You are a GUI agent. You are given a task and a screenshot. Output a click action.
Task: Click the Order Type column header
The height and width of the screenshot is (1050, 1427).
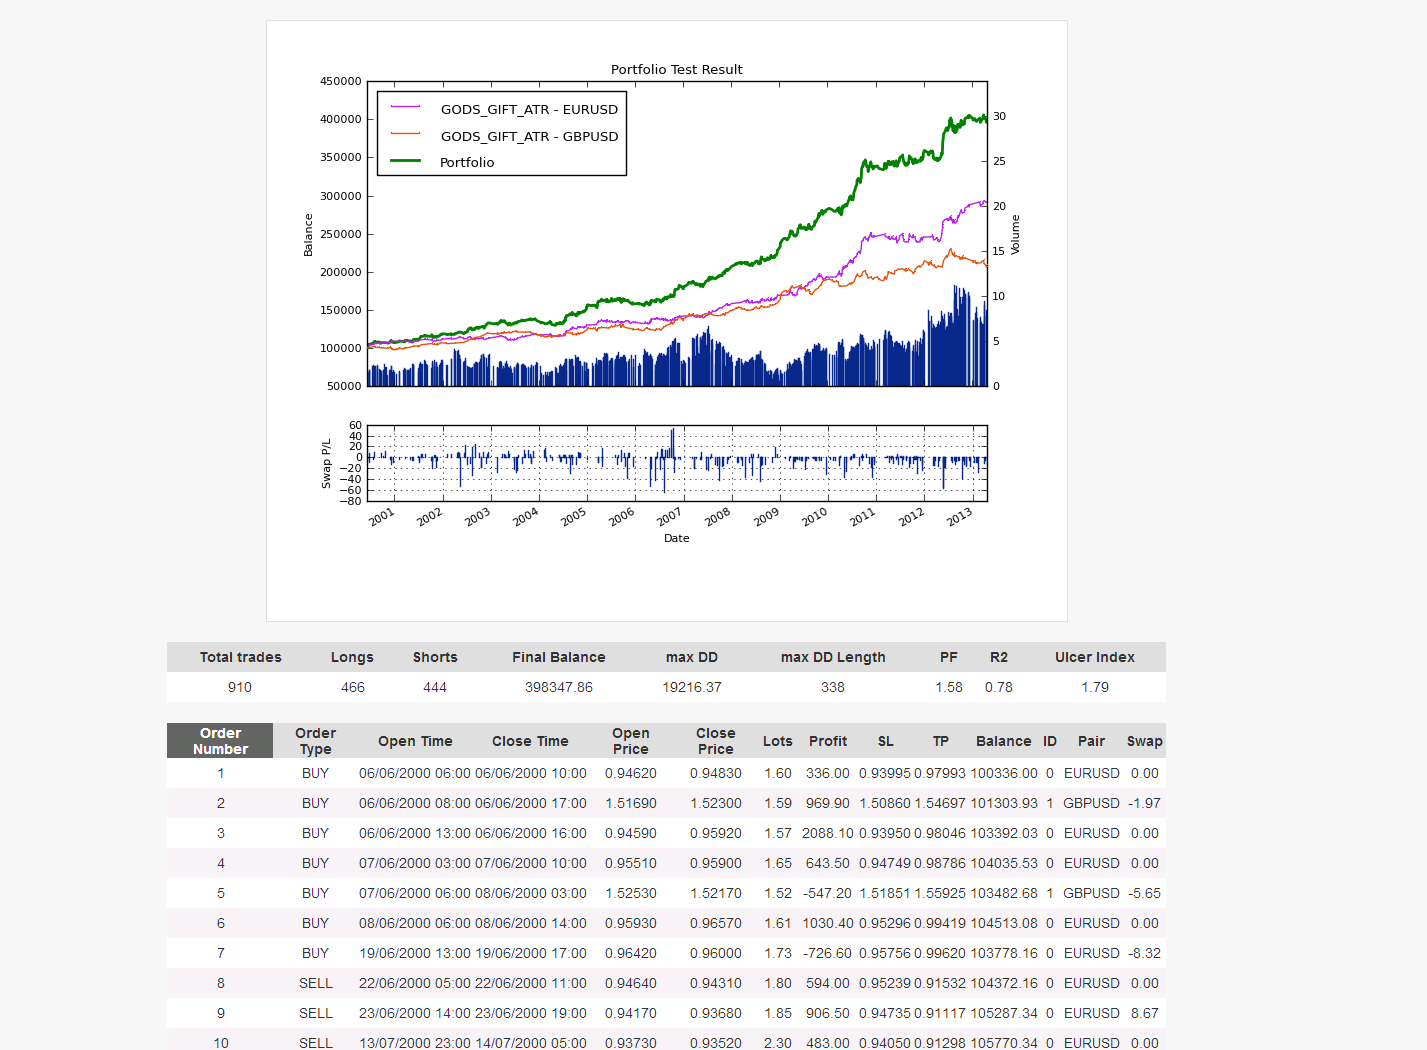(x=315, y=741)
